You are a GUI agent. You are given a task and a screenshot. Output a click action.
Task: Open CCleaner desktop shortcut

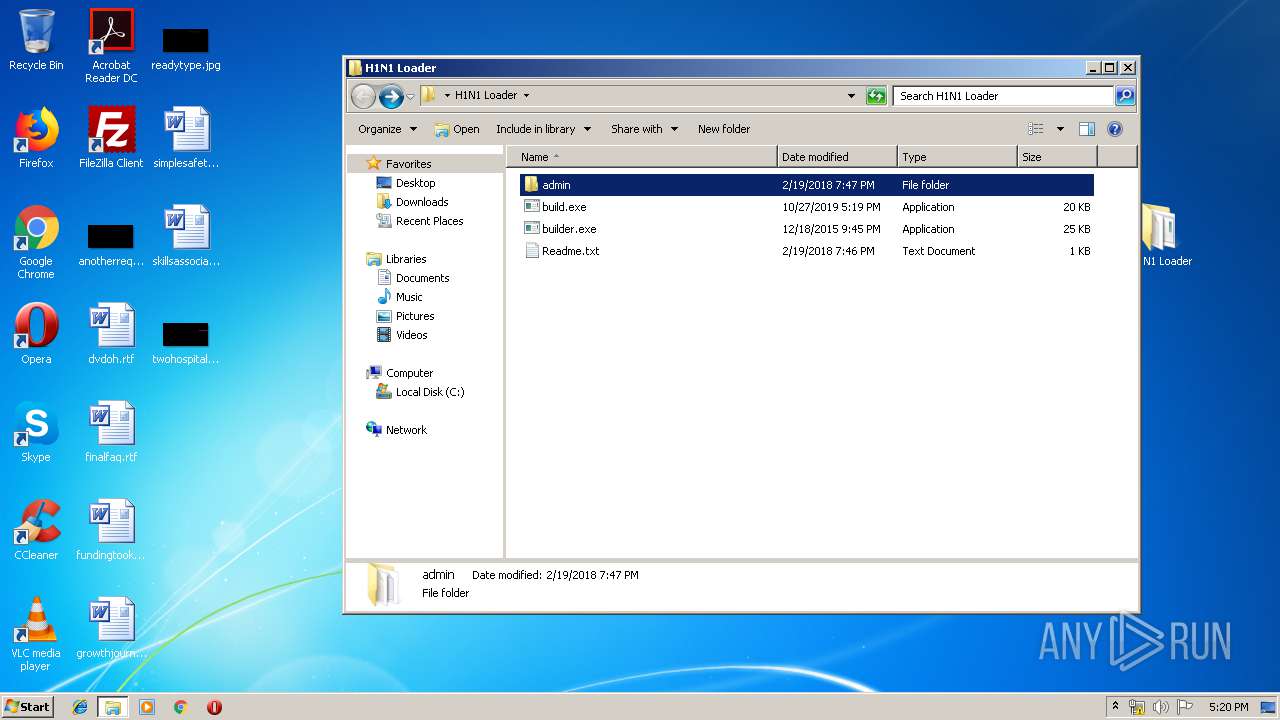36,530
